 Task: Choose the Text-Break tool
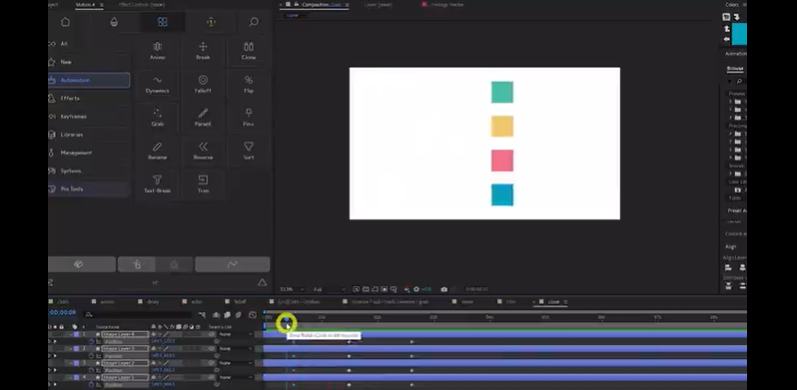point(158,184)
